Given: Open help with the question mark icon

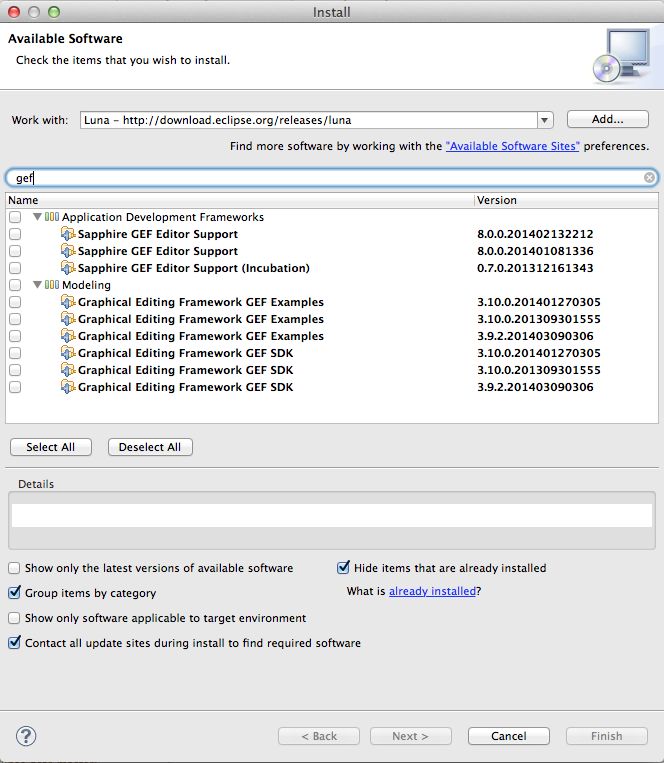Looking at the screenshot, I should (26, 736).
